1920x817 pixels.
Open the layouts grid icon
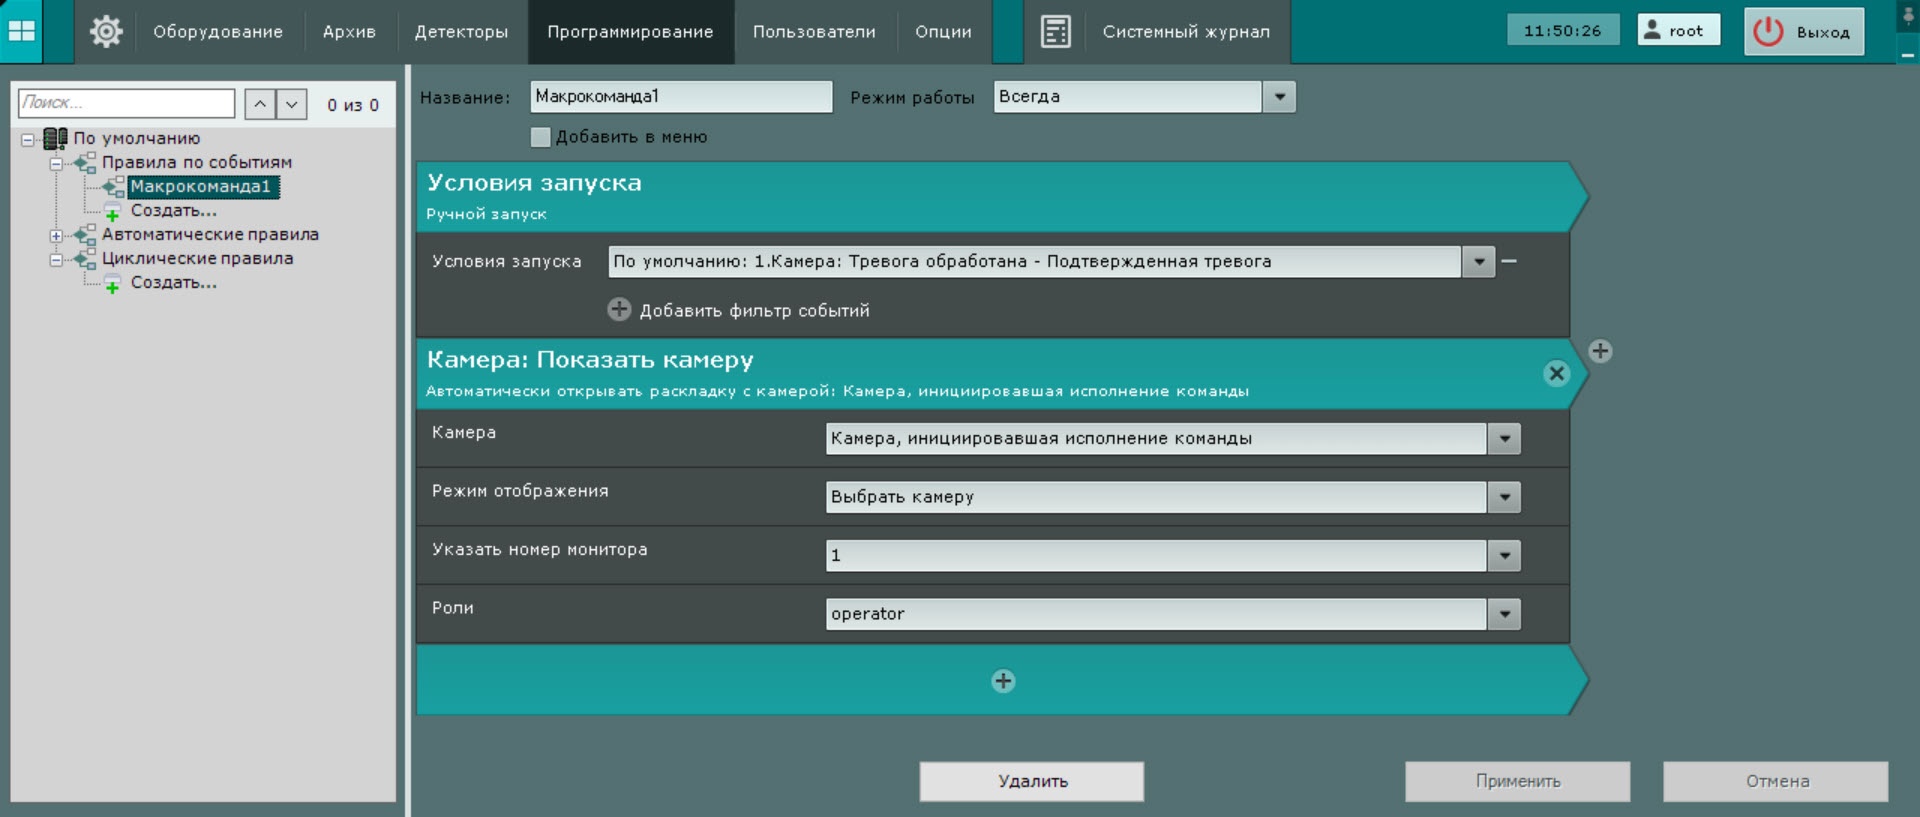(22, 31)
